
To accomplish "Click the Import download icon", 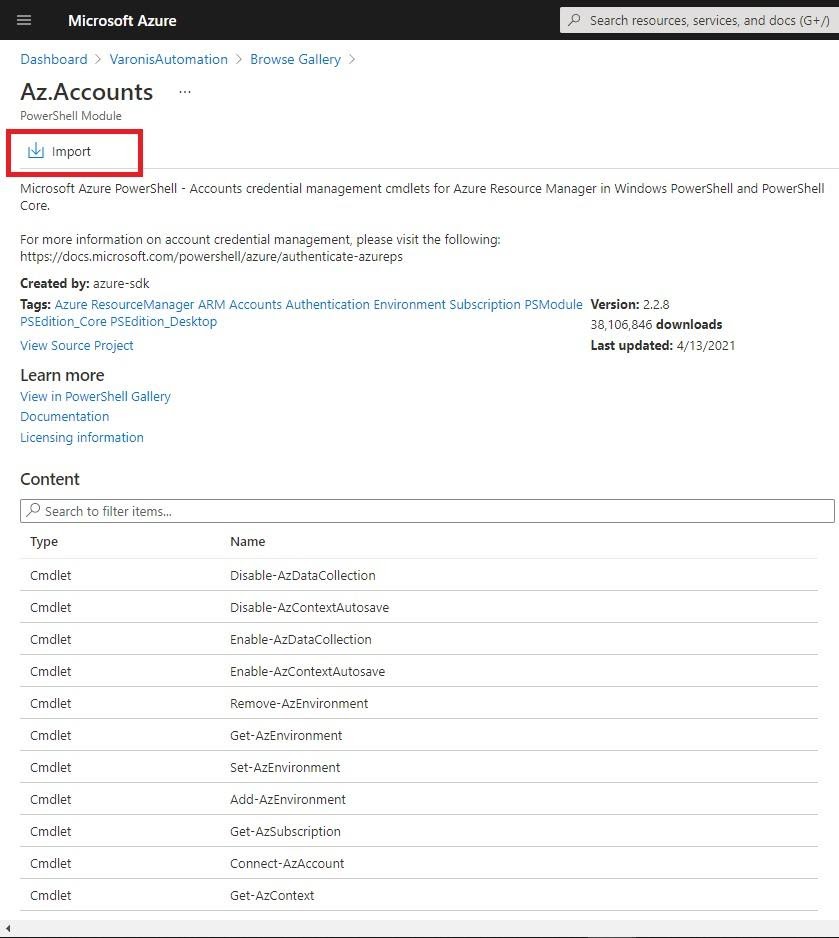I will [36, 151].
